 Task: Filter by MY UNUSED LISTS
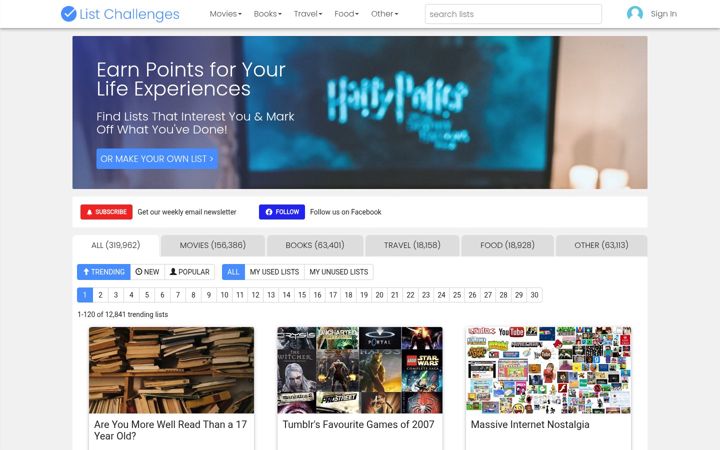339,272
